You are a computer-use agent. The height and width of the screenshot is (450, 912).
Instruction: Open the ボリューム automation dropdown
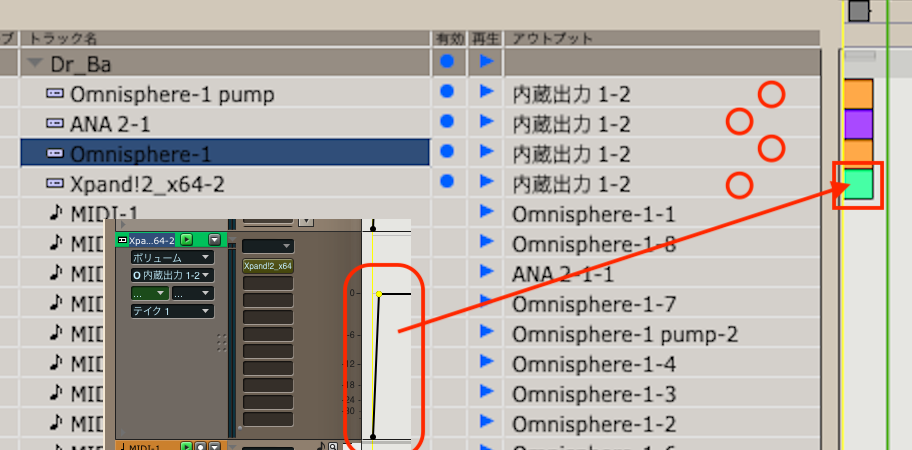172,257
